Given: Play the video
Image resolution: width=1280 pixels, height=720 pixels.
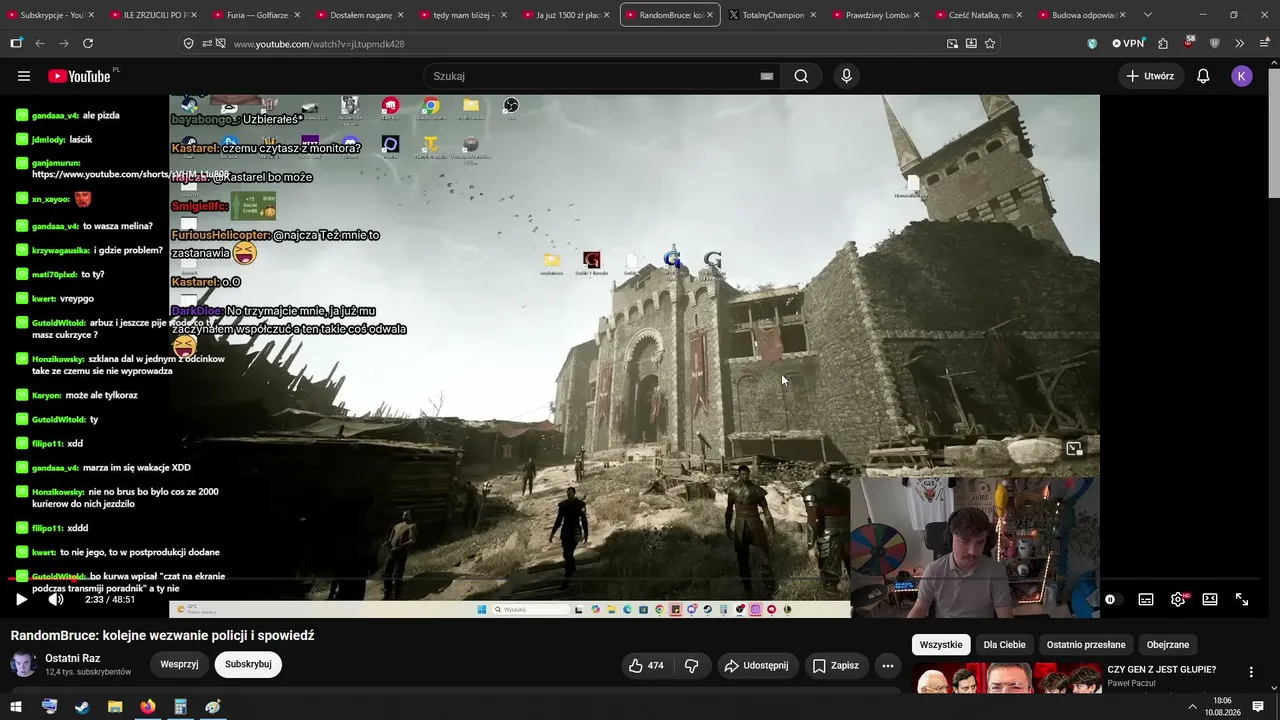Looking at the screenshot, I should click(x=21, y=600).
